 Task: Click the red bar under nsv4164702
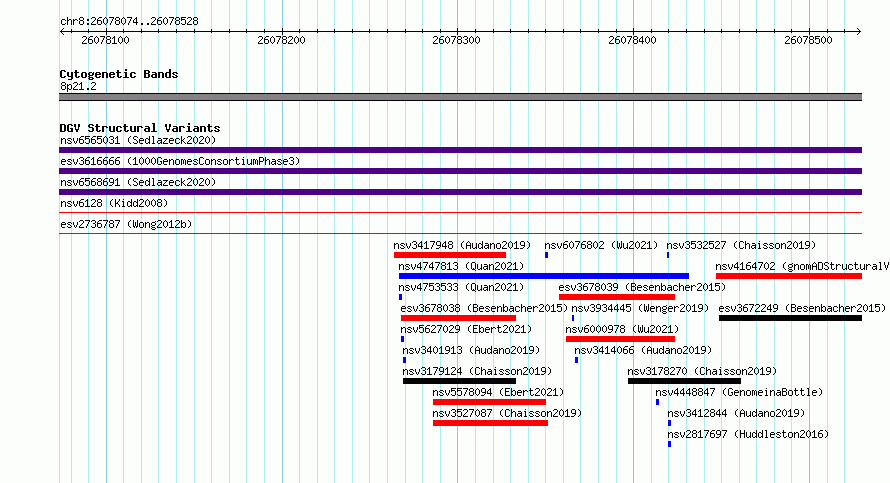(x=789, y=276)
